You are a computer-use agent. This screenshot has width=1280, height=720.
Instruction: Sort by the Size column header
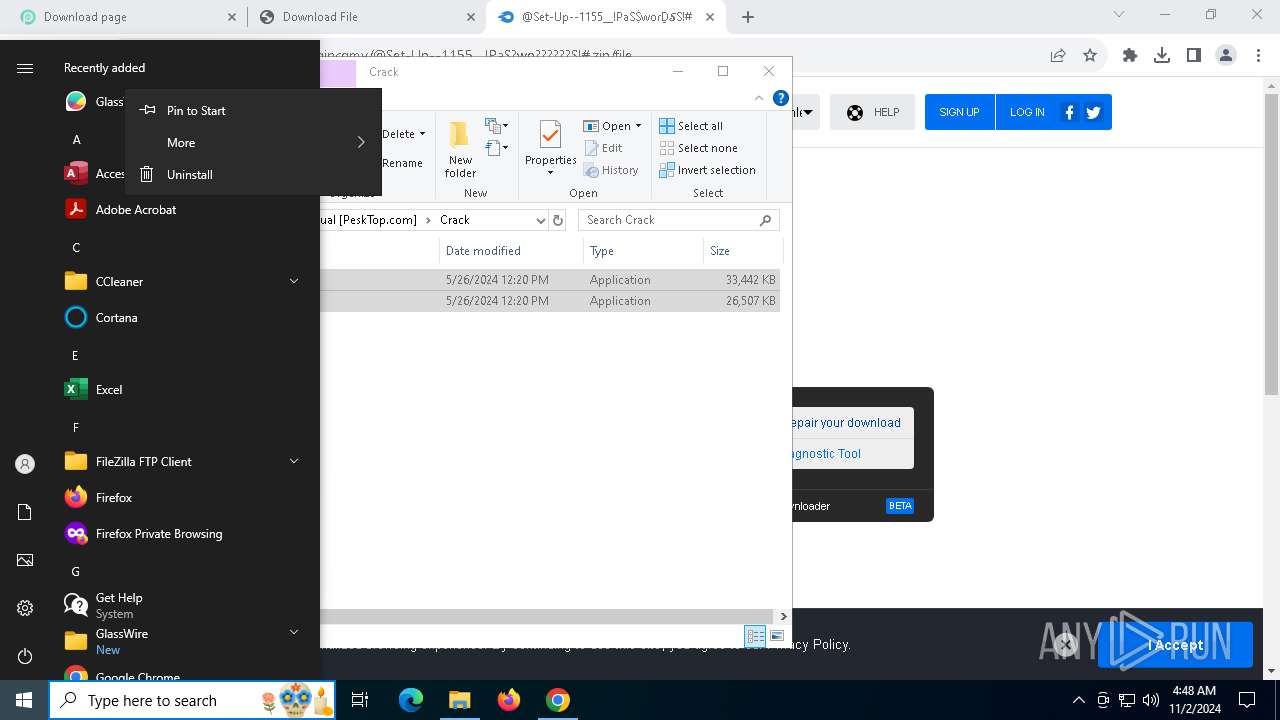[743, 251]
